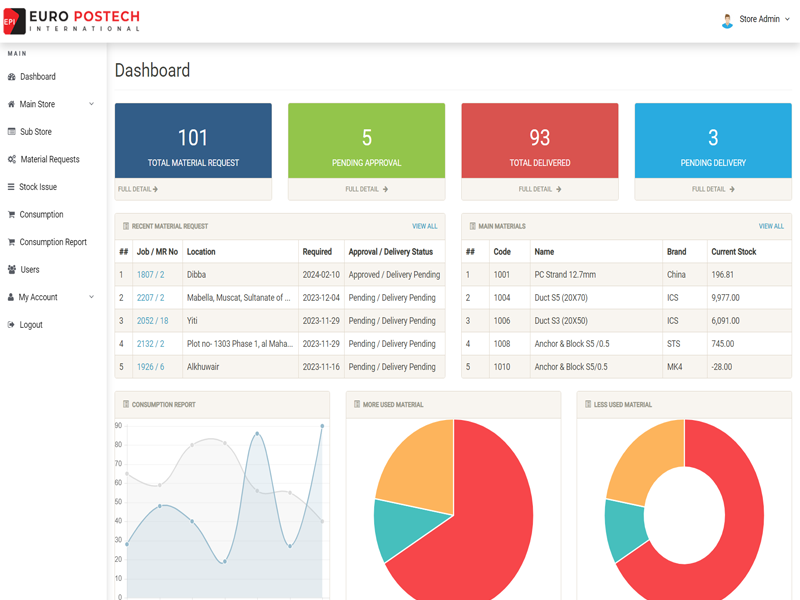Open Full Detail under Total Material Request
The image size is (800, 600).
[138, 189]
